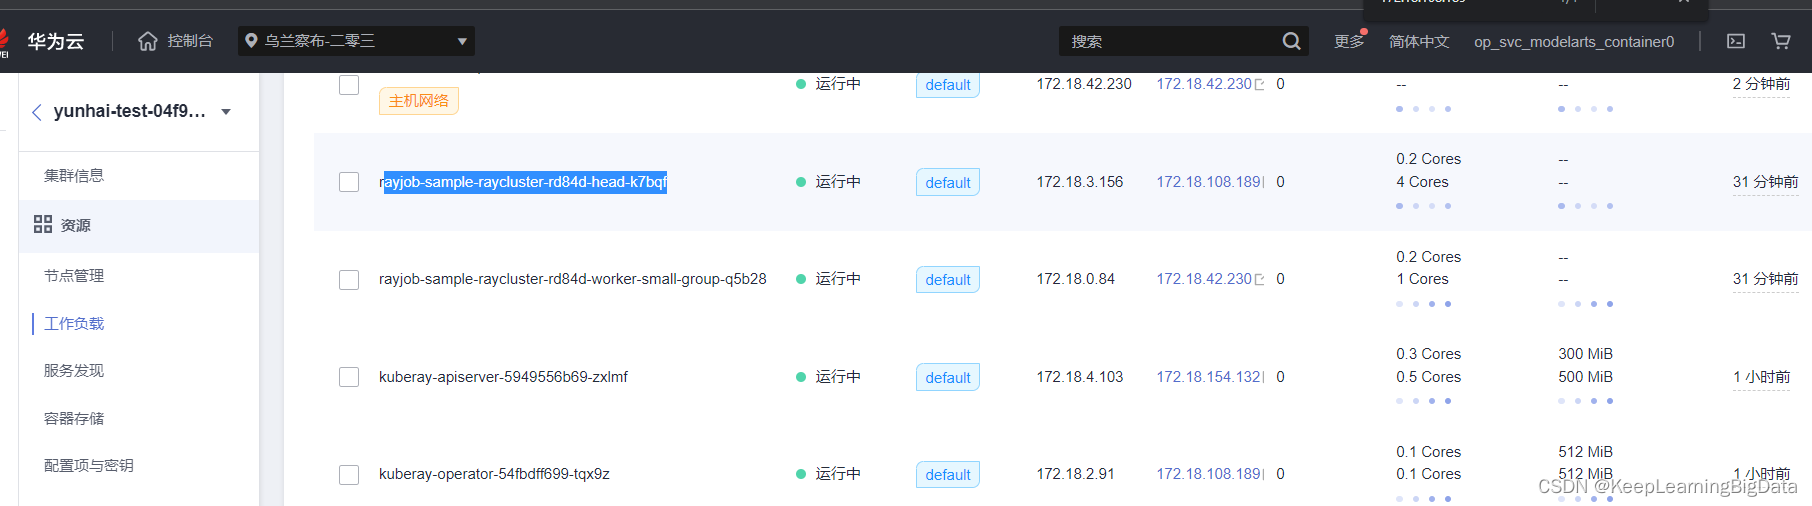Click default namespace tag in head-k7bqf row
The width and height of the screenshot is (1812, 506).
948,182
